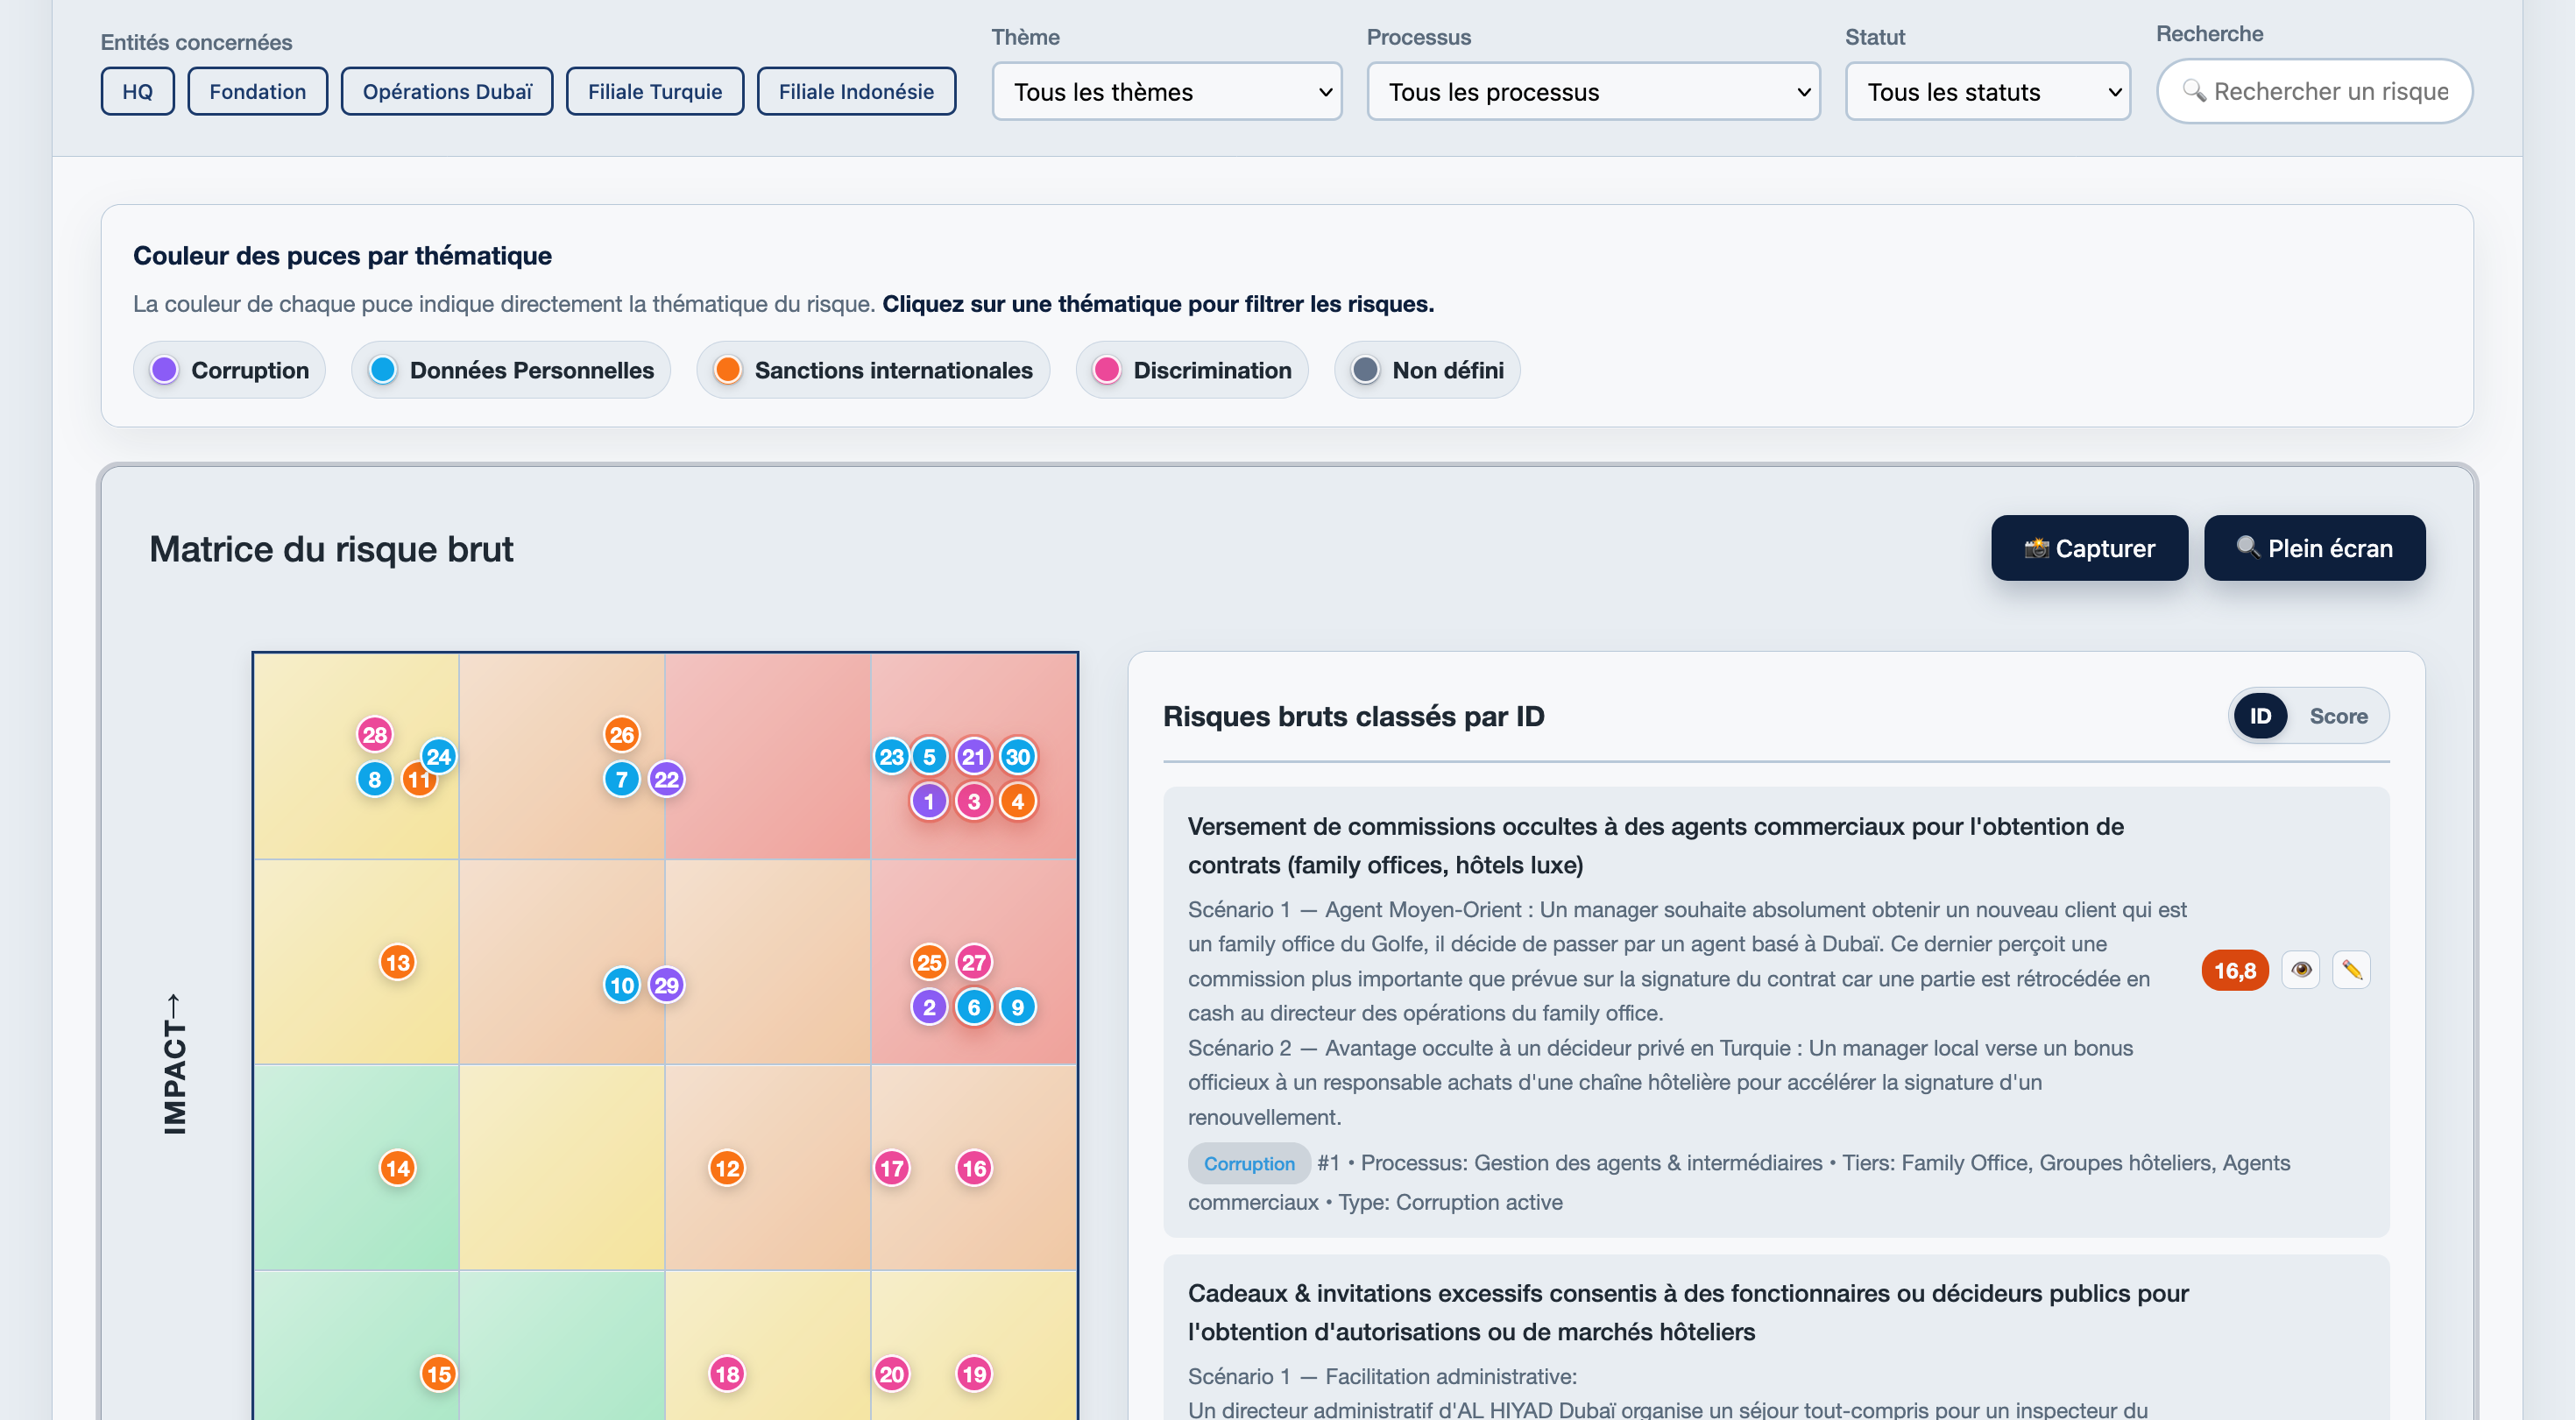Click orange risk bubble 26
2576x1420 pixels.
[x=622, y=735]
